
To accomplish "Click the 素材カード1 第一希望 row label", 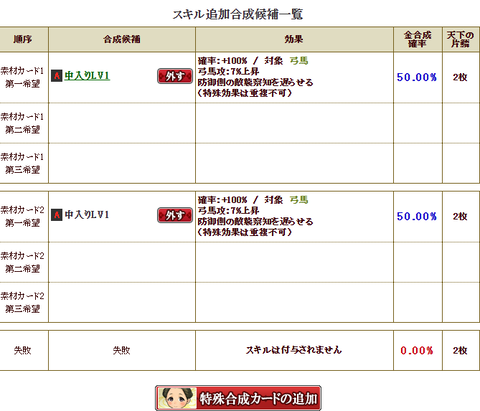I will click(x=22, y=77).
